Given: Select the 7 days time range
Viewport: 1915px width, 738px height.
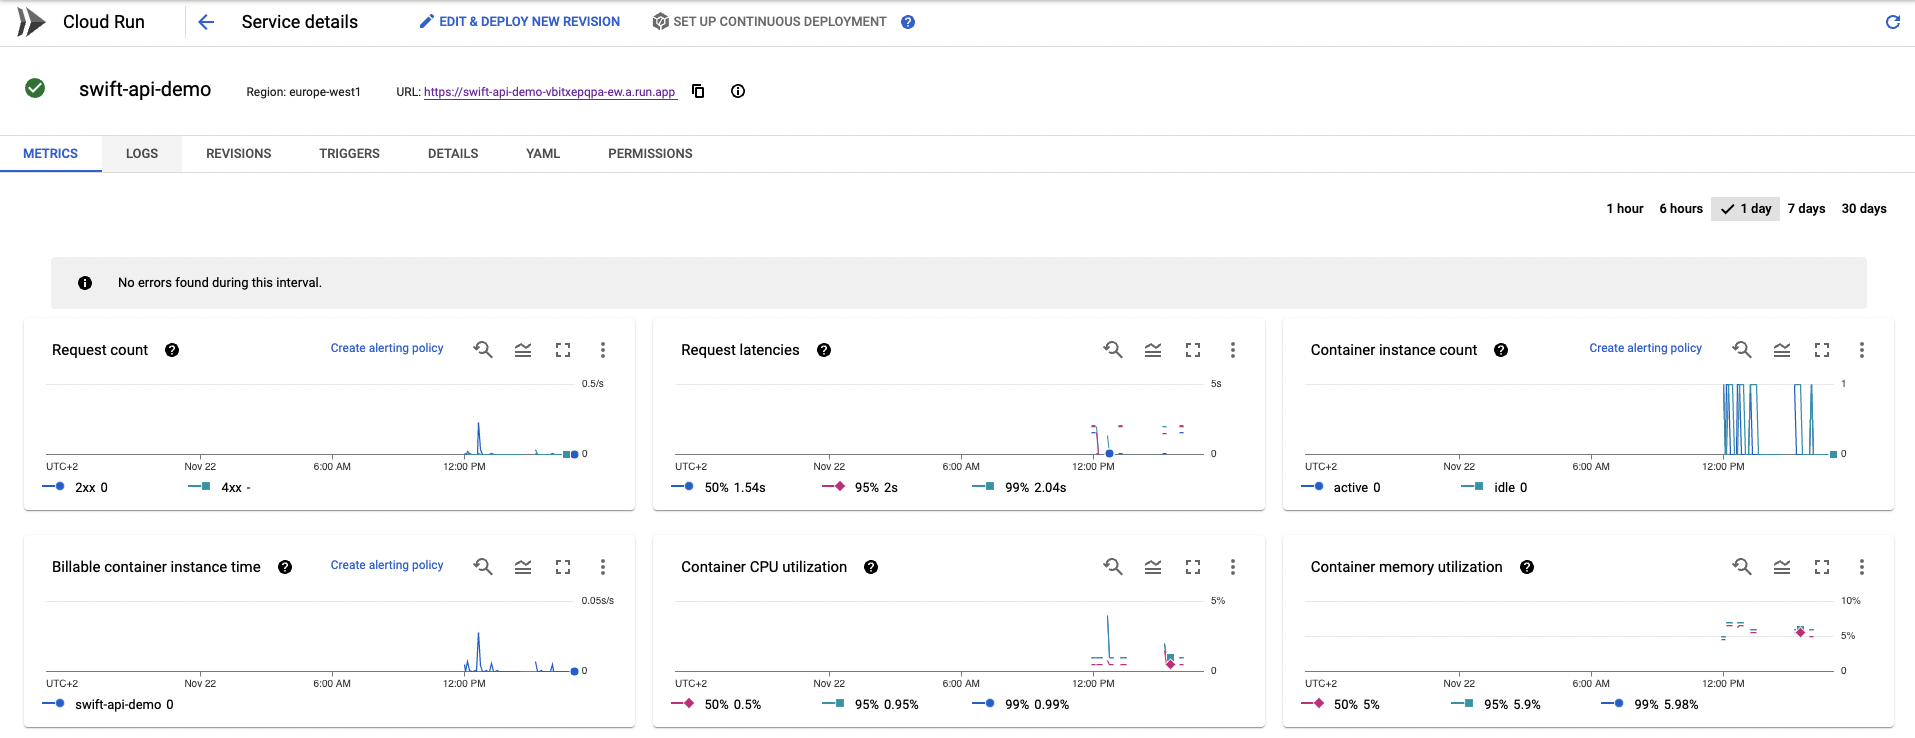Looking at the screenshot, I should (1806, 209).
